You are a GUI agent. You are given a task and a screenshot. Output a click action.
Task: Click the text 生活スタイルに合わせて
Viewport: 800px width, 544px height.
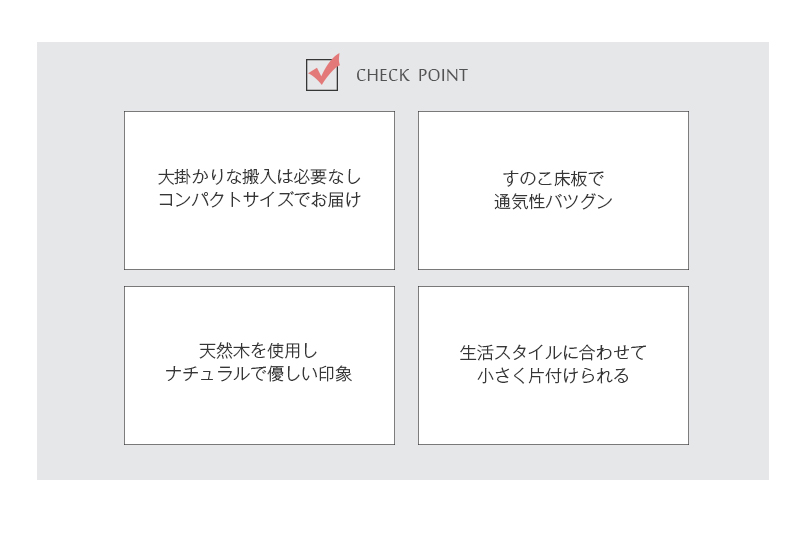click(554, 353)
